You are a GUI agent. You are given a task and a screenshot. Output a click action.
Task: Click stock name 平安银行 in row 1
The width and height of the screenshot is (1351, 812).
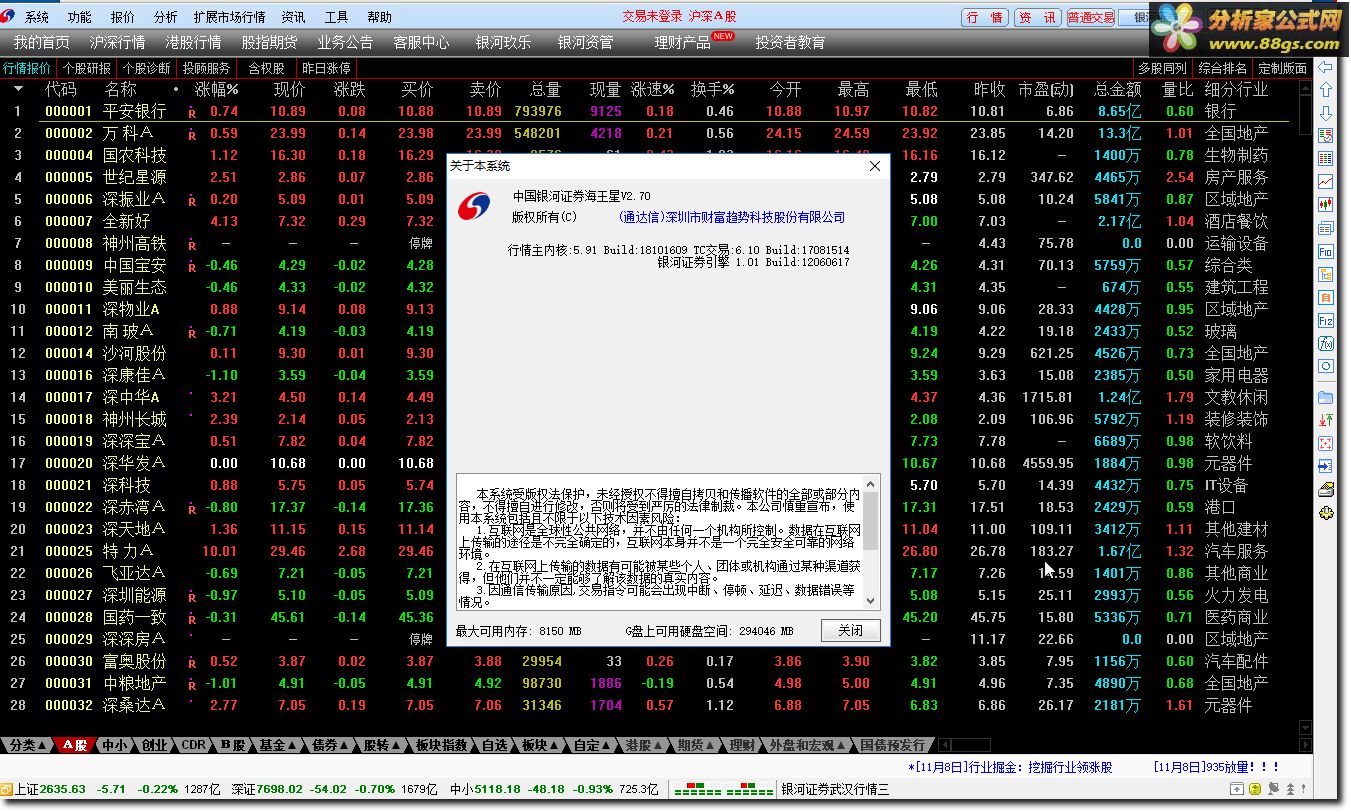(x=135, y=111)
